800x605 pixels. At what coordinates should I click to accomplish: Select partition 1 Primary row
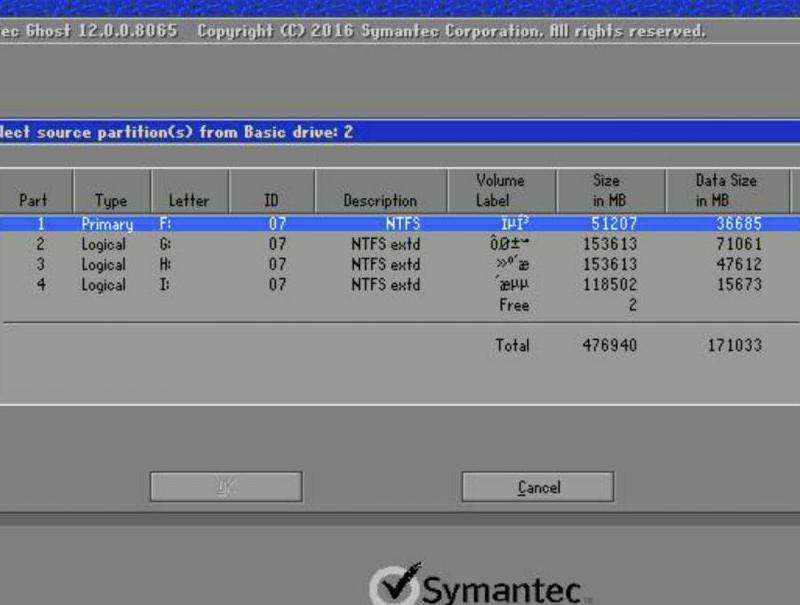tap(400, 223)
